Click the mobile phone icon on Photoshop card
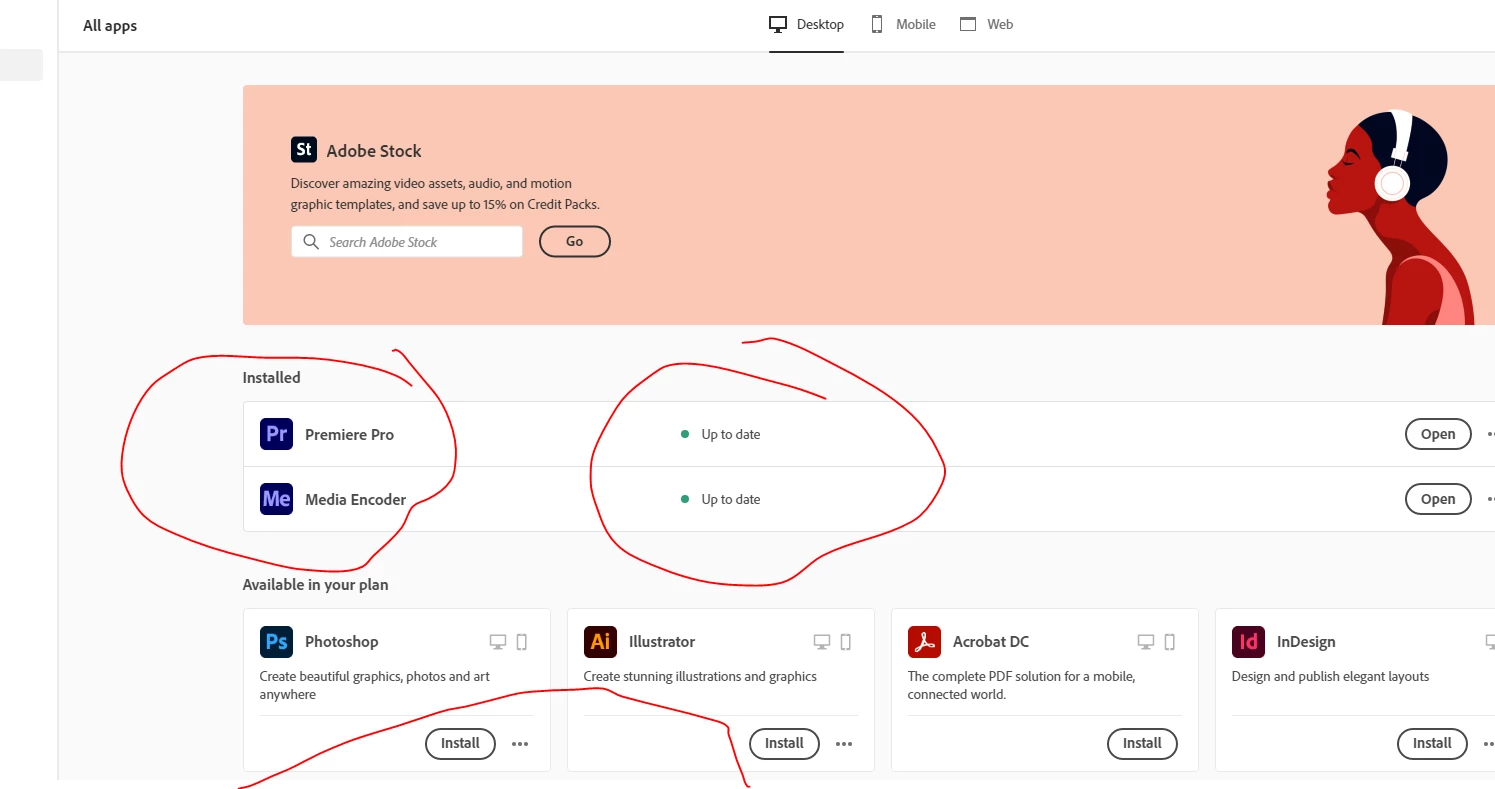Viewport: 1495px width, 789px height. [x=521, y=642]
